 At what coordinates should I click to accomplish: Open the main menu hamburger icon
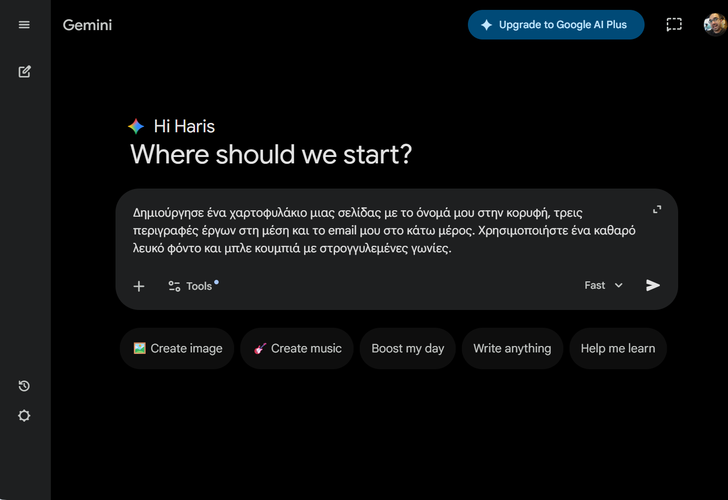pos(24,25)
